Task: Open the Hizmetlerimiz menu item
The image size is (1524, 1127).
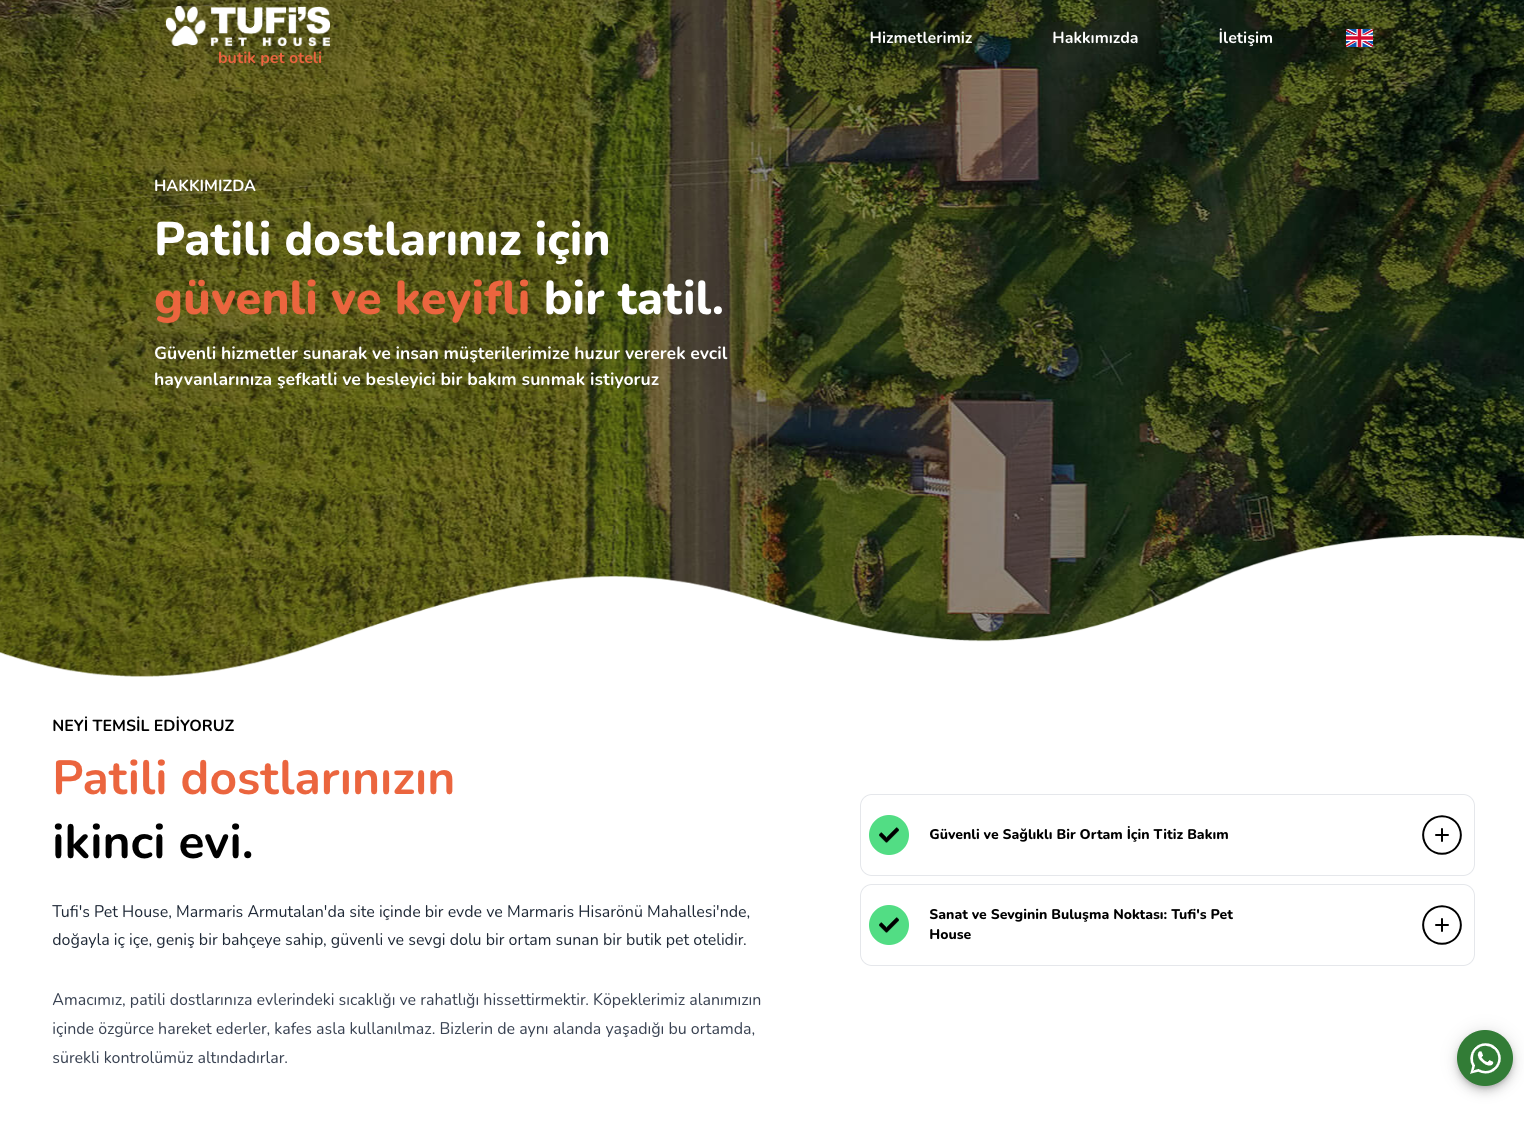Action: pyautogui.click(x=920, y=38)
